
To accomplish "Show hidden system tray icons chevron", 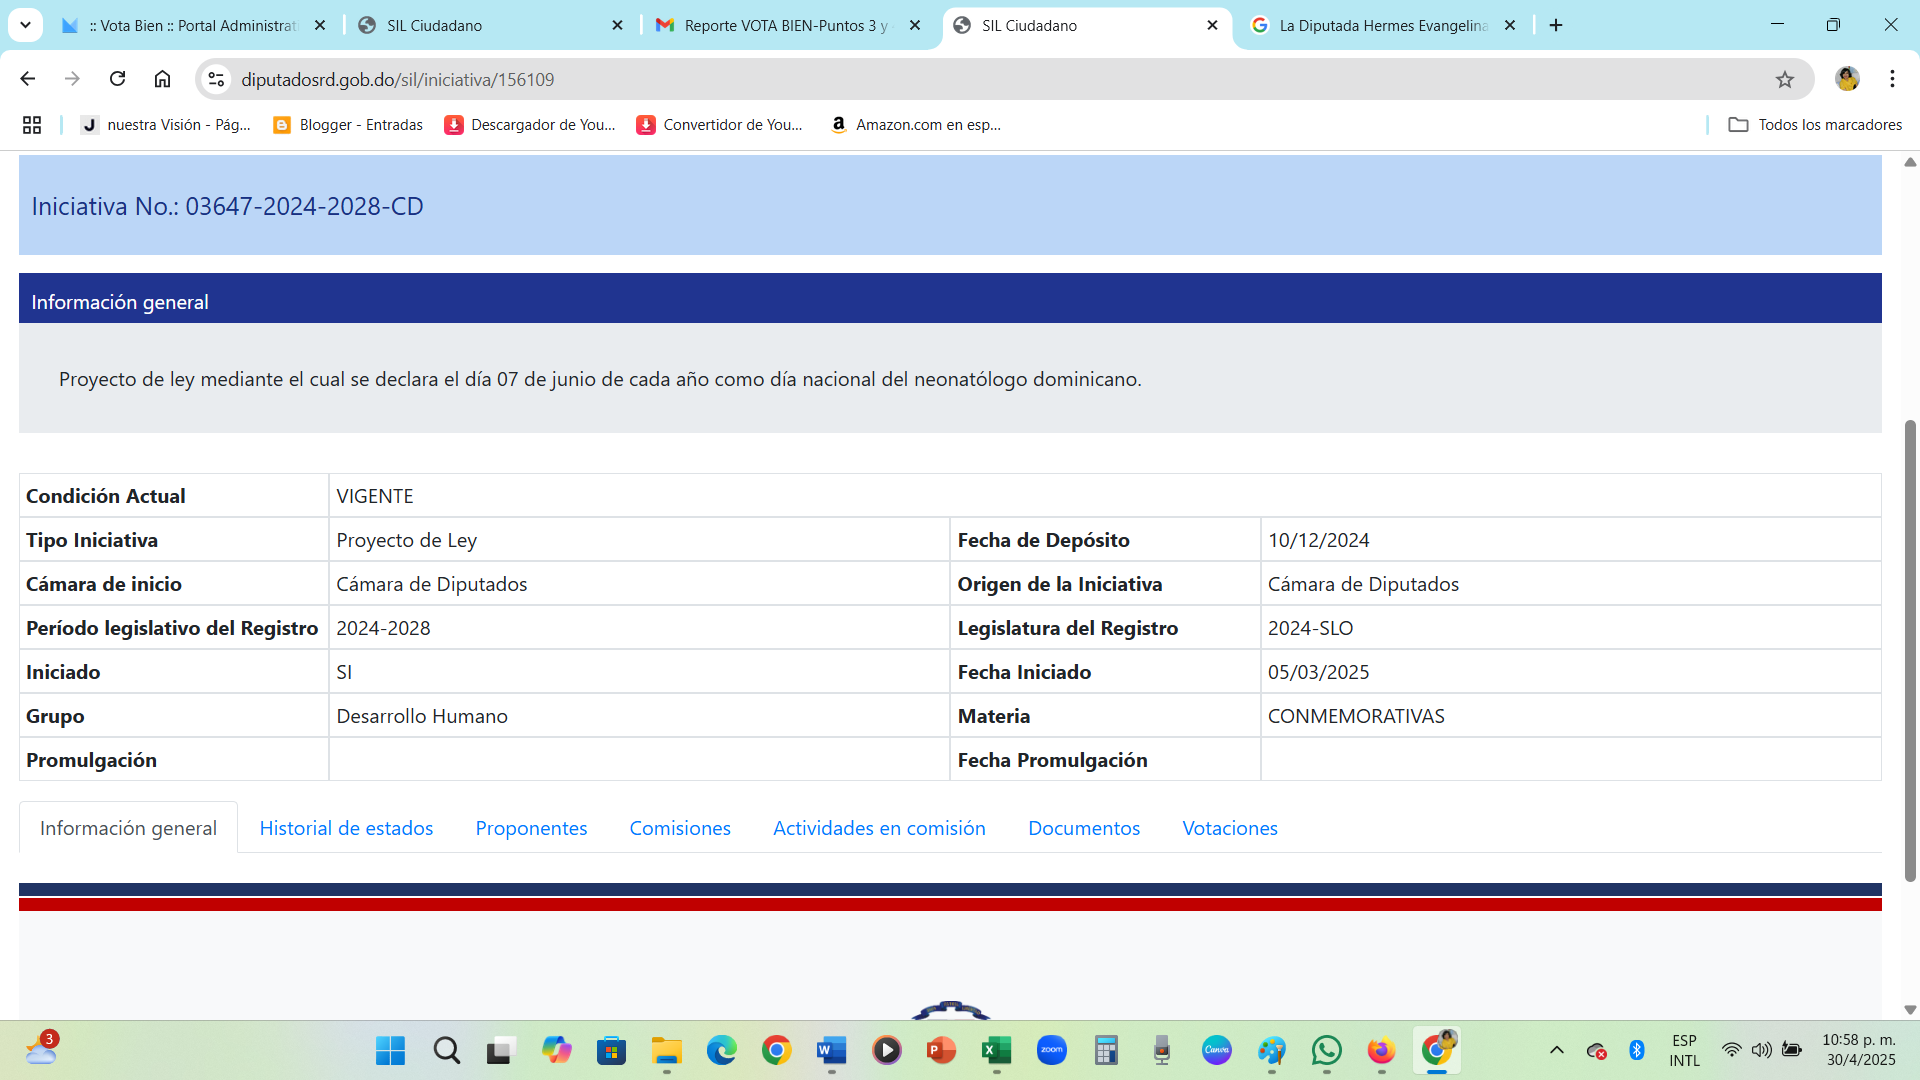I will coord(1556,1050).
